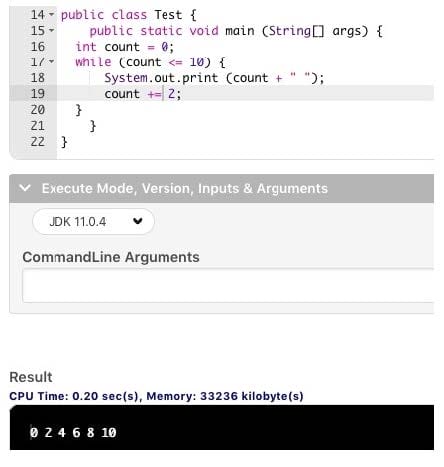The width and height of the screenshot is (444, 467).
Task: Click line number 19 in the gutter
Action: click(x=37, y=94)
